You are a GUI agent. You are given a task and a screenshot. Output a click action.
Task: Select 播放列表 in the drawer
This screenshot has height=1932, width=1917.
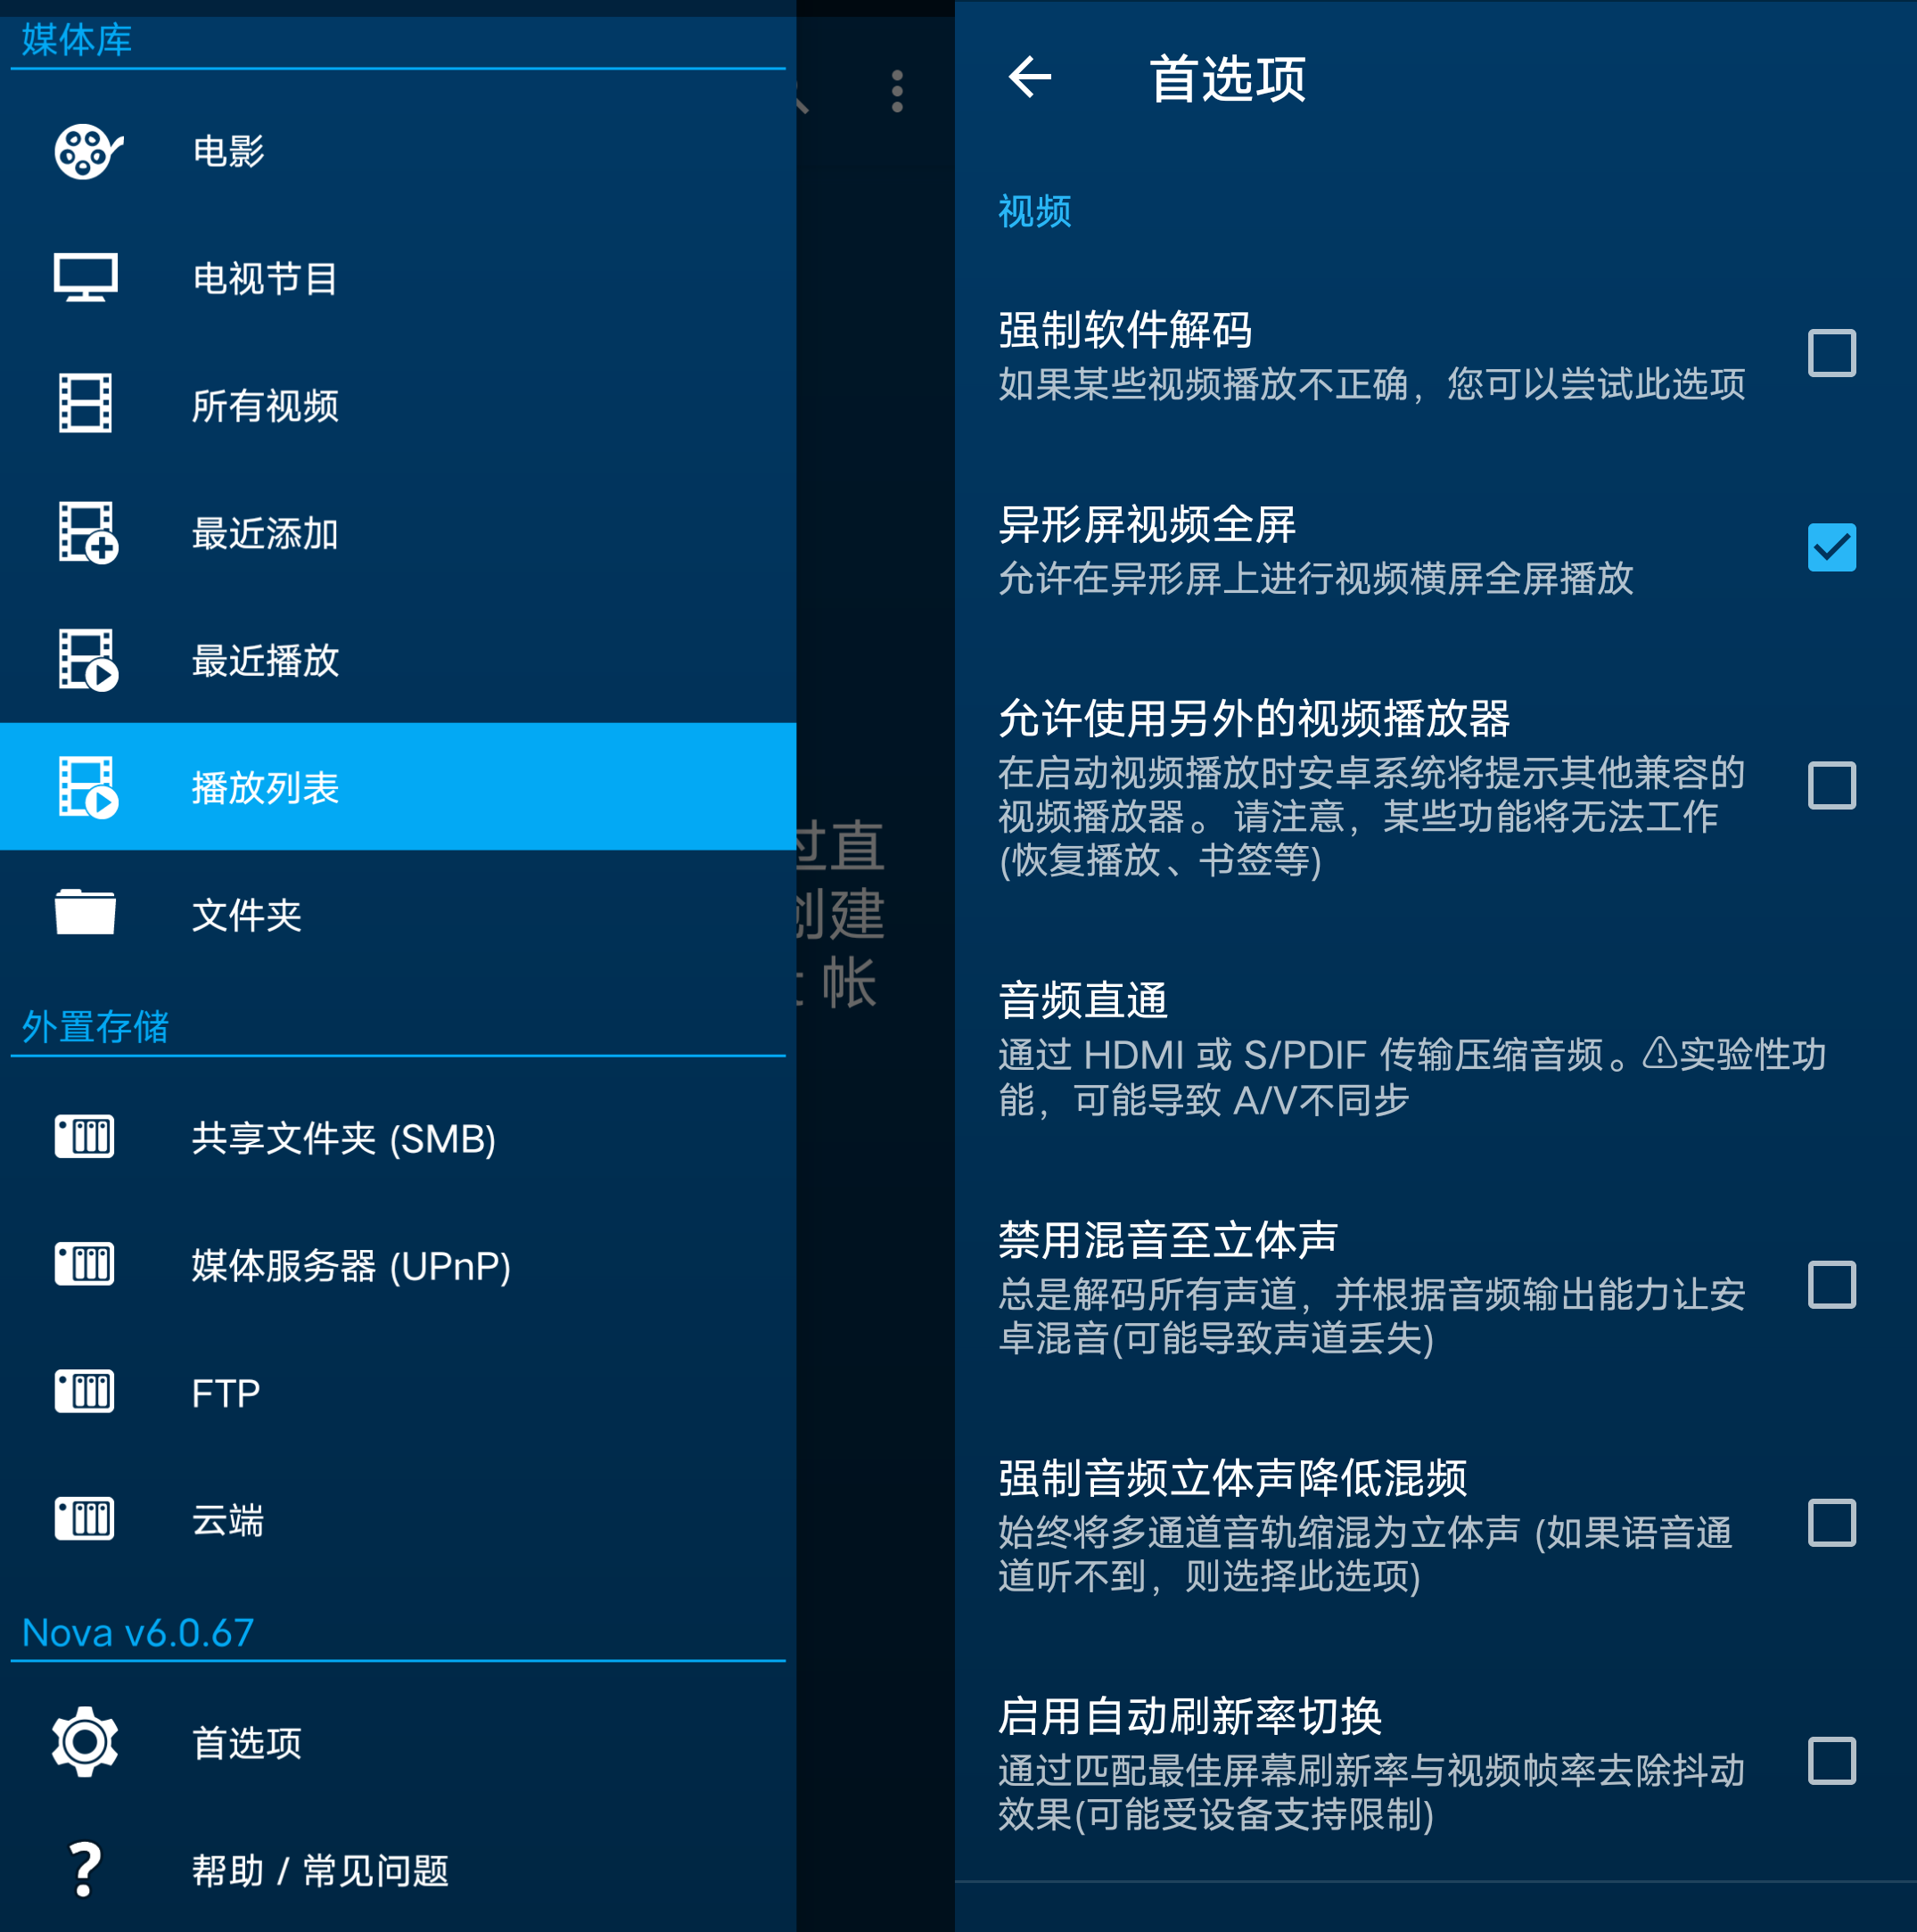pyautogui.click(x=398, y=787)
